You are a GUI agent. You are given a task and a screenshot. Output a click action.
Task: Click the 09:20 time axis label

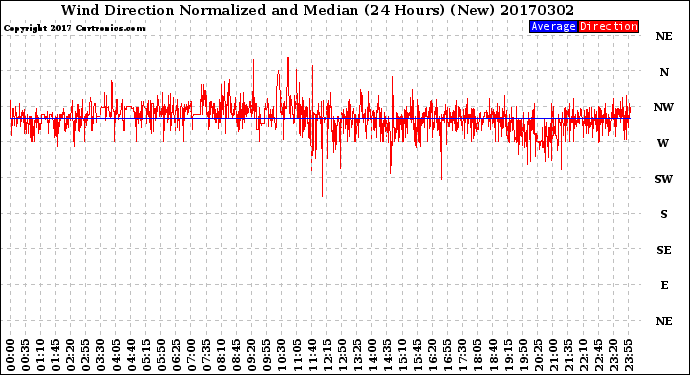(252, 355)
